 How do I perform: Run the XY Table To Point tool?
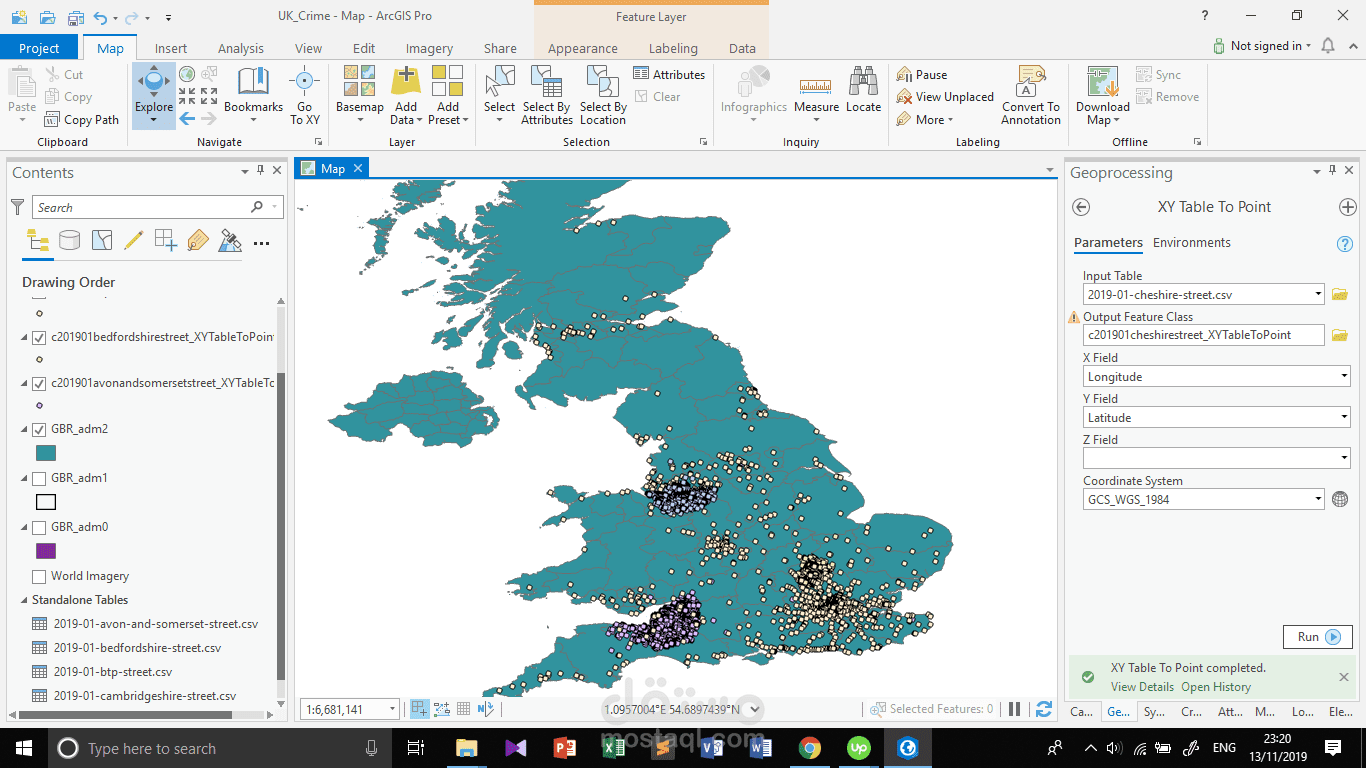(x=1317, y=637)
